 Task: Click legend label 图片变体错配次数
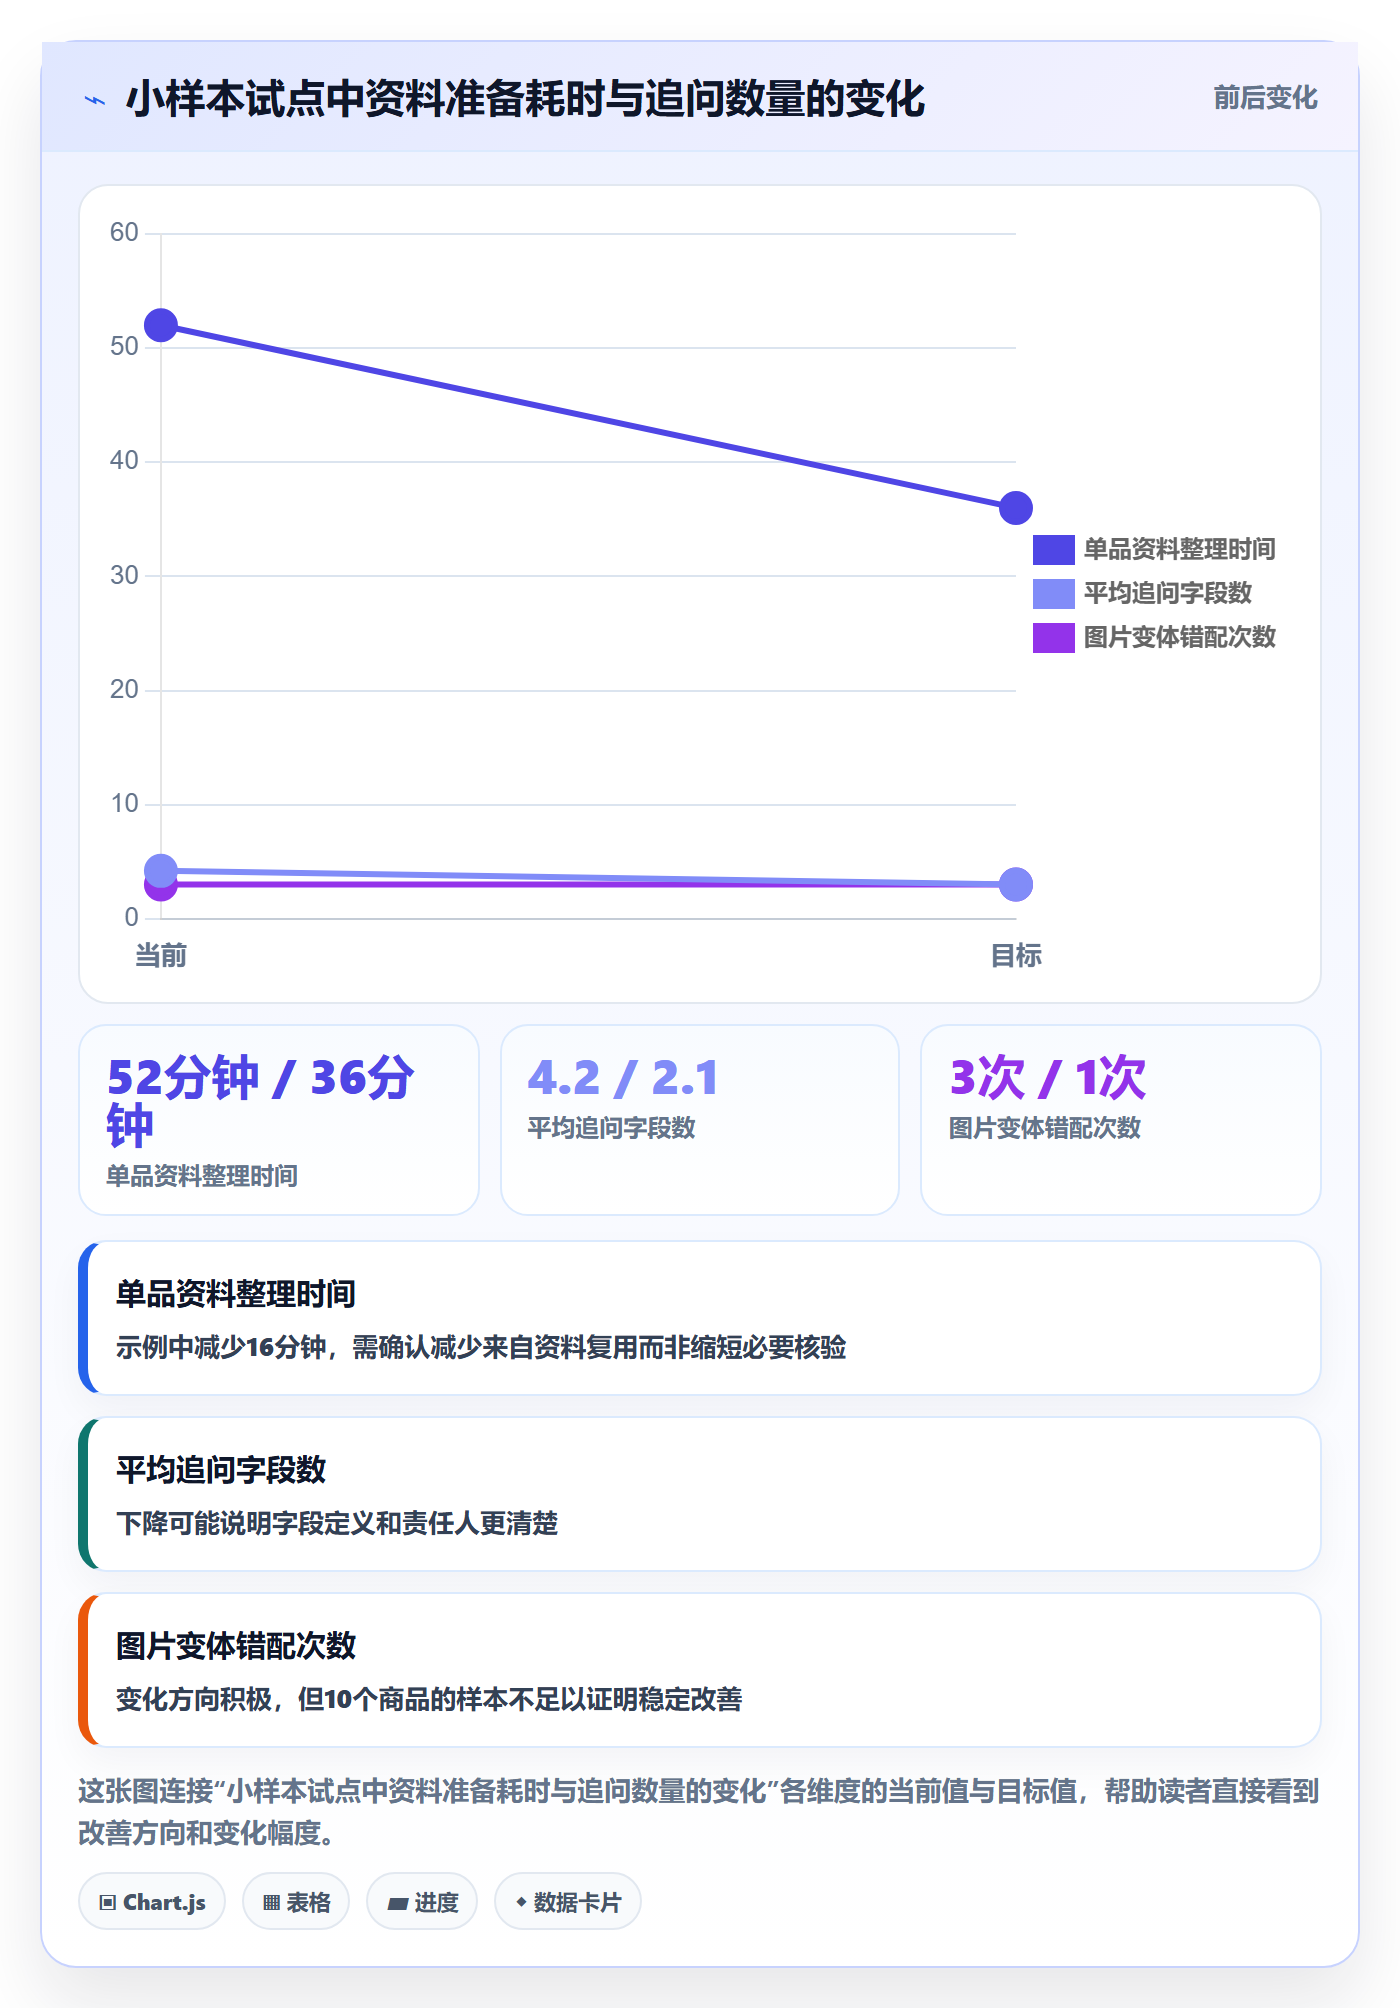point(1179,638)
